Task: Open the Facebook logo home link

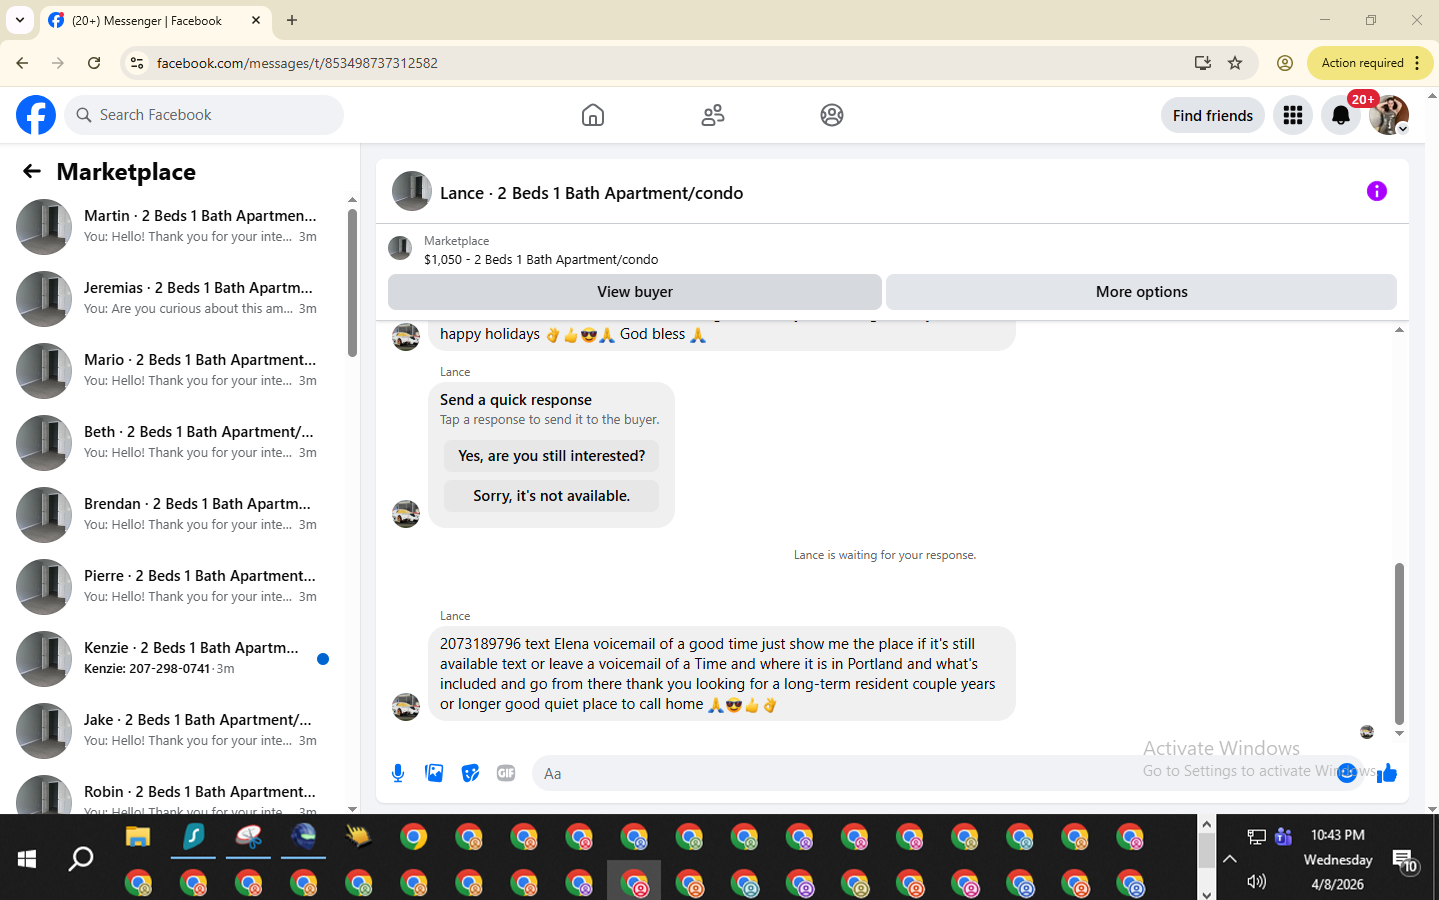Action: pos(36,115)
